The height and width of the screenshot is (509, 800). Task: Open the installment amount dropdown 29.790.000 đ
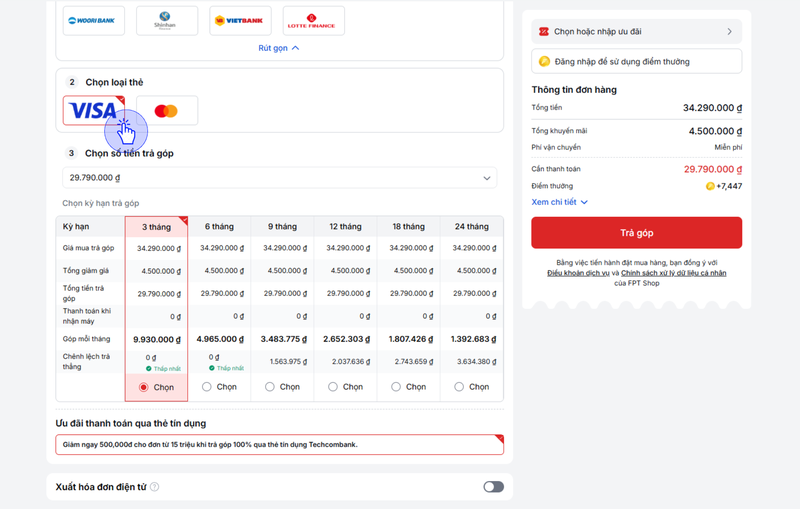pyautogui.click(x=280, y=177)
